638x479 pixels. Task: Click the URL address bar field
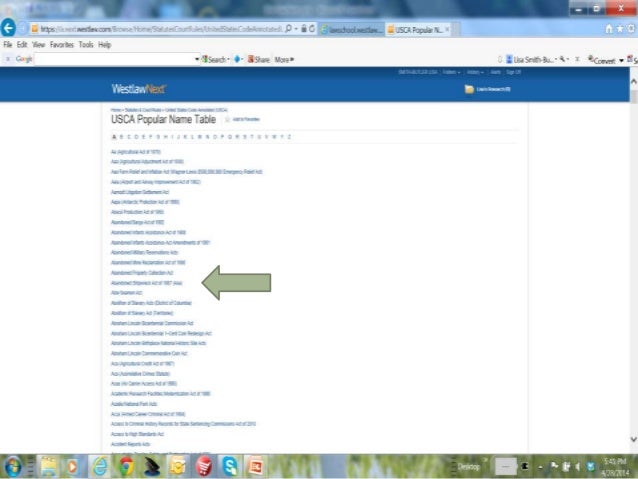click(x=159, y=29)
